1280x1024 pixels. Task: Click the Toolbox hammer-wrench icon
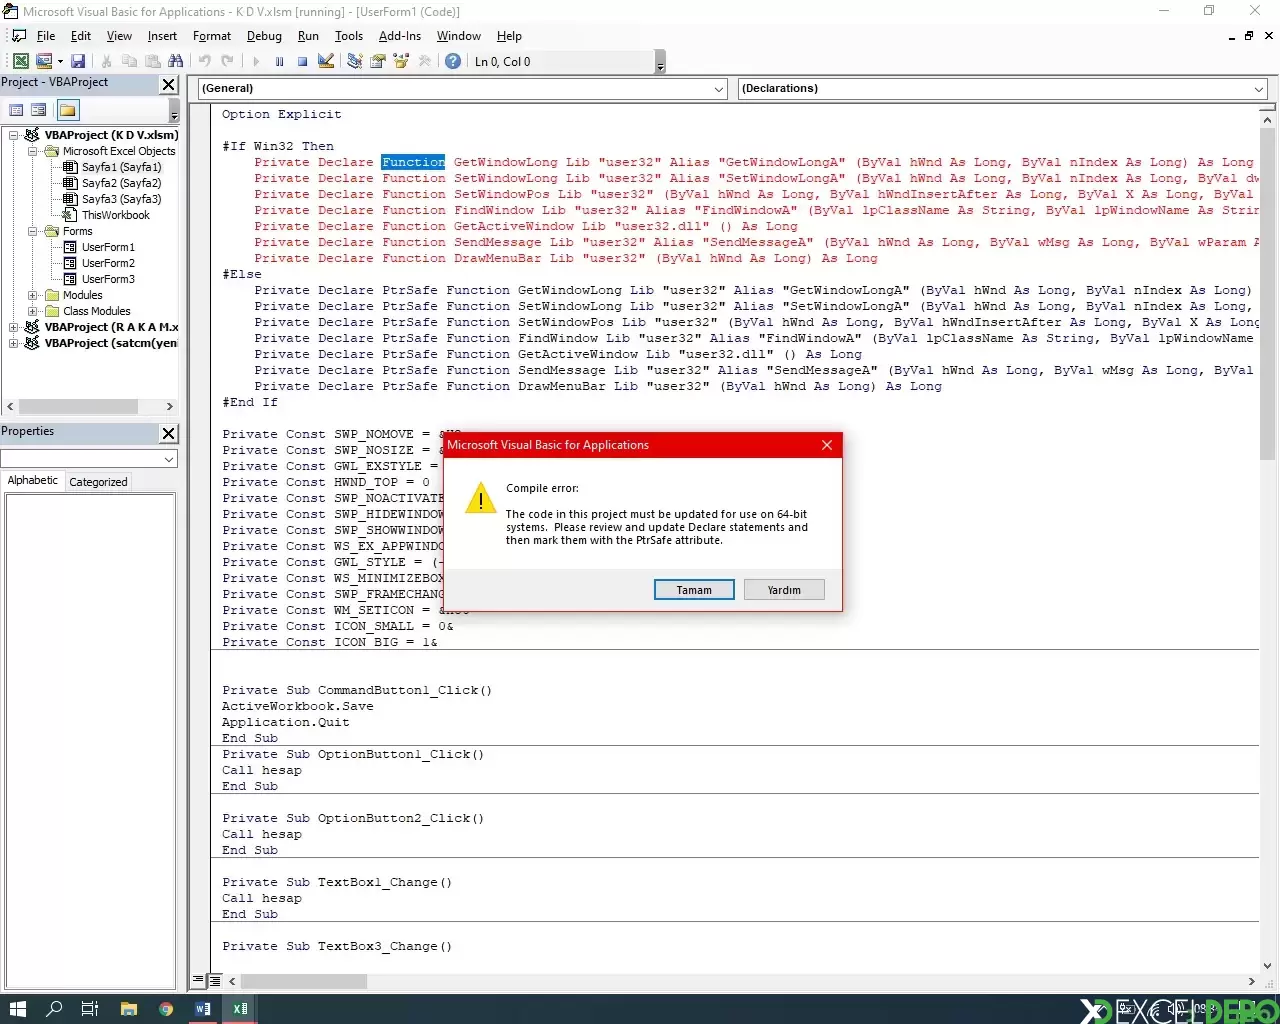[x=425, y=61]
